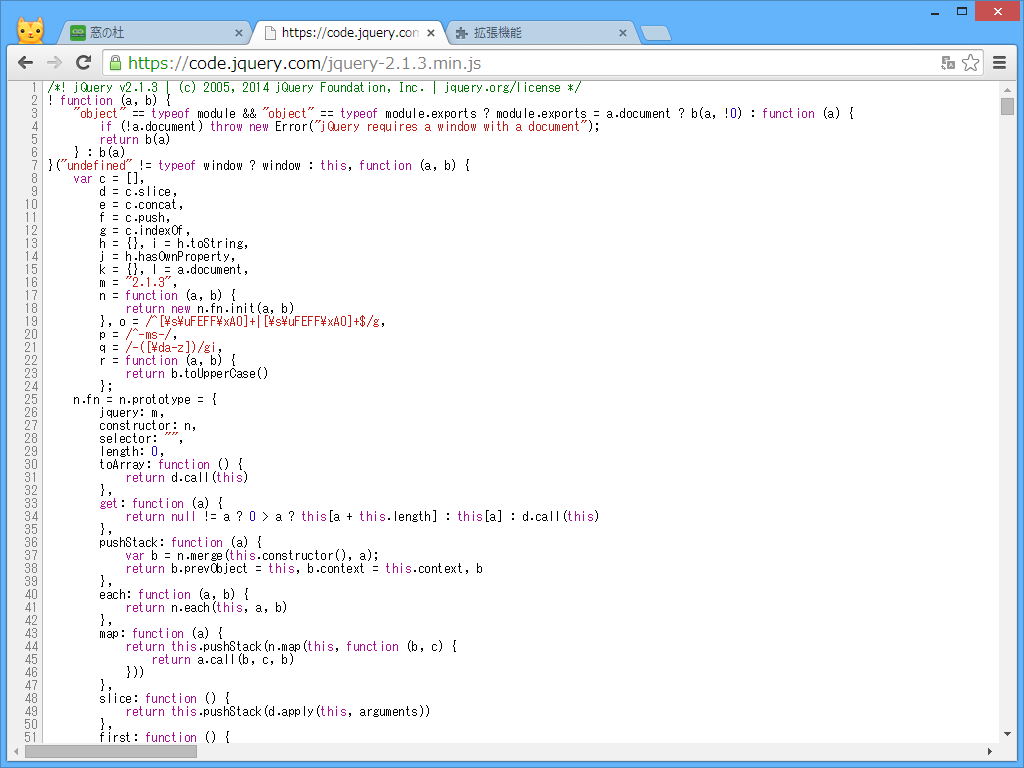
Task: Close the code.jquery.com tab
Action: 431,33
